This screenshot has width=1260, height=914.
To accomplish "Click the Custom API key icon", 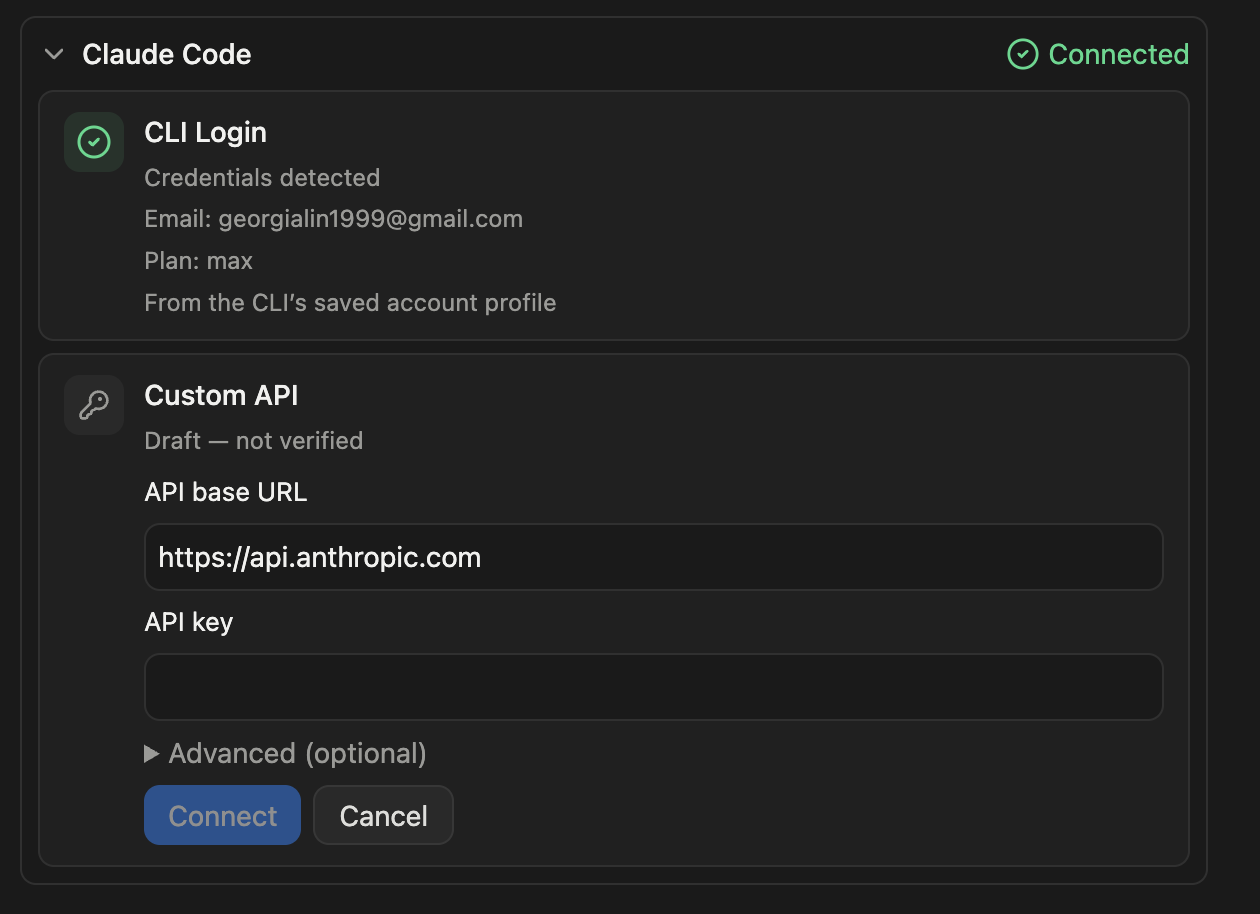I will pyautogui.click(x=94, y=405).
